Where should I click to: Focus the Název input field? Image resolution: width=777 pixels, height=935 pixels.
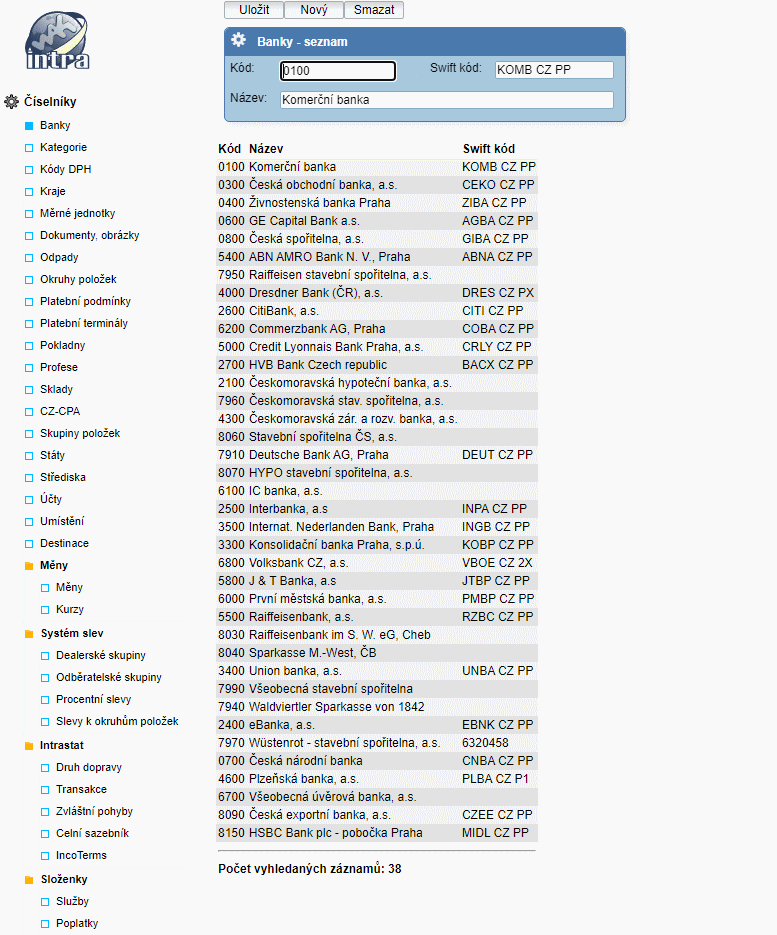tap(447, 100)
